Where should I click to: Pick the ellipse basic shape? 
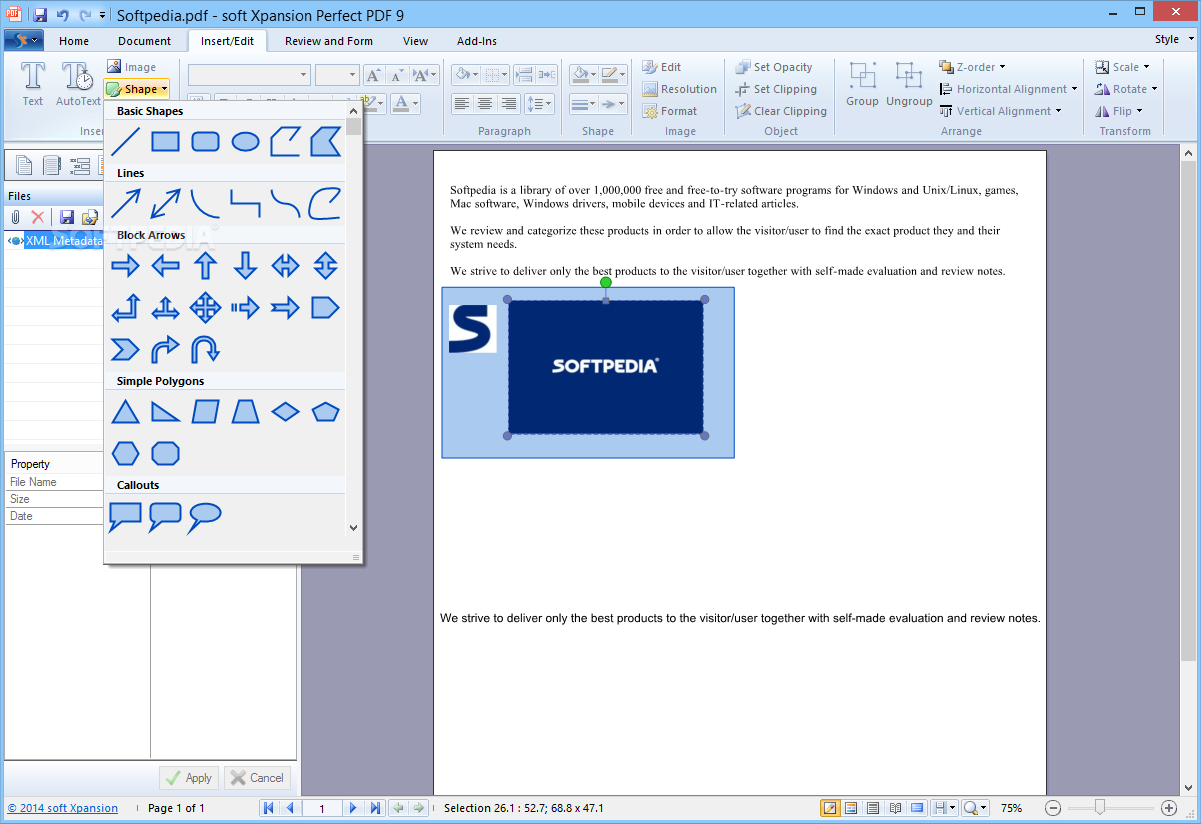pyautogui.click(x=245, y=142)
